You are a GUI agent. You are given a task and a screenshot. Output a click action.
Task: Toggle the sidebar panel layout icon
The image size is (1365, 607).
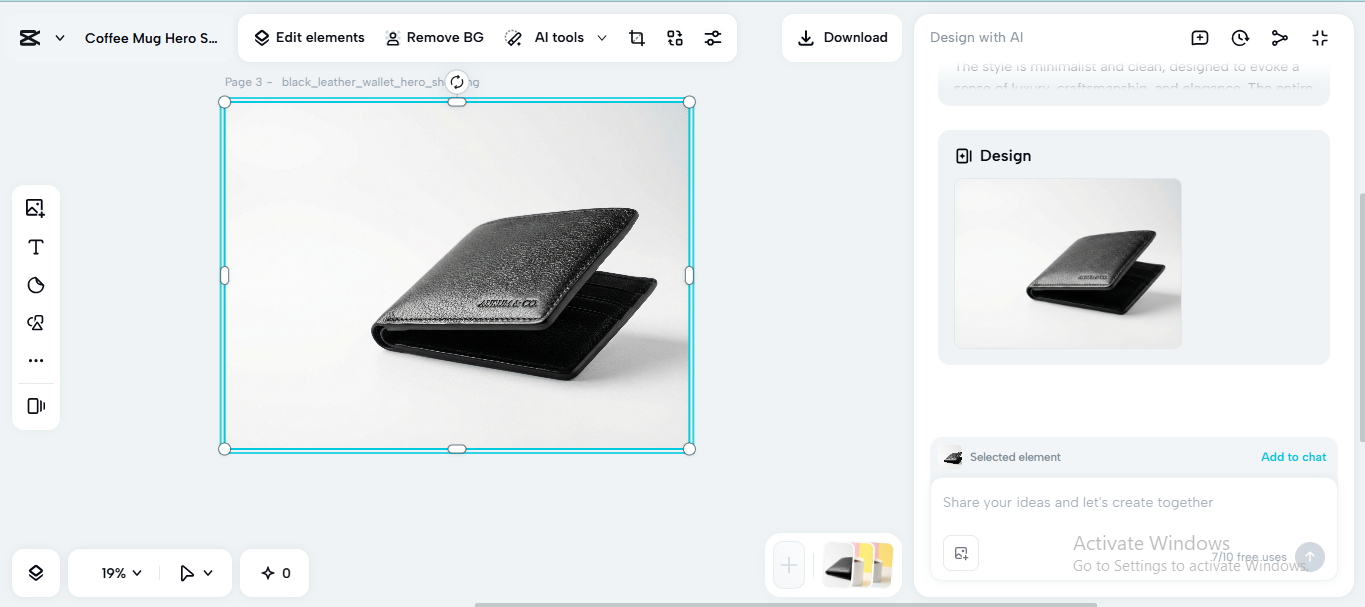36,406
